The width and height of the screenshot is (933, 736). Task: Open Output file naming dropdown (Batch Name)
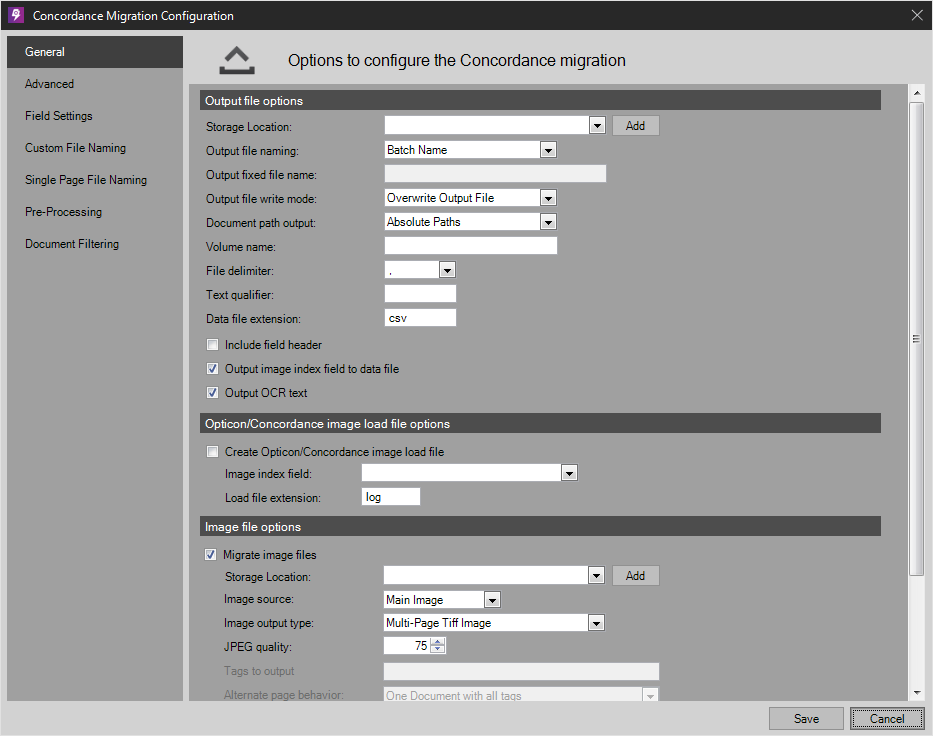(548, 150)
